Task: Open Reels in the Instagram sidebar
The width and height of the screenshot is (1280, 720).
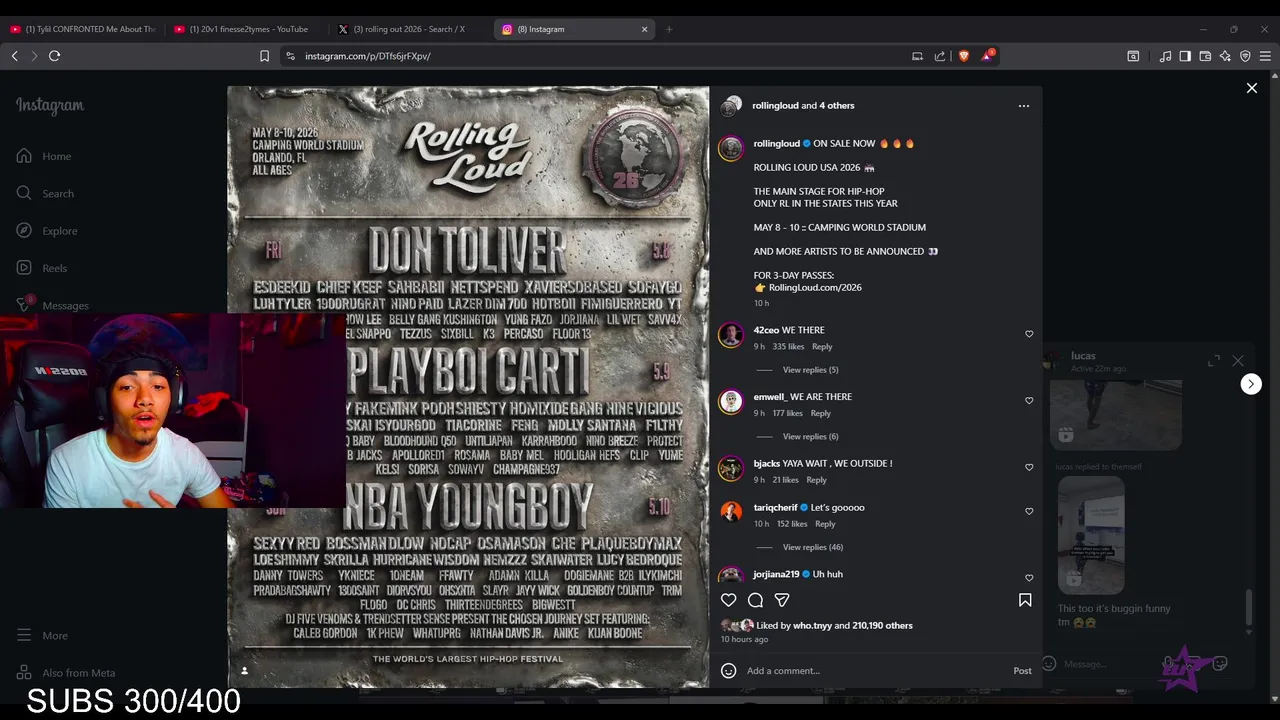Action: coord(41,268)
